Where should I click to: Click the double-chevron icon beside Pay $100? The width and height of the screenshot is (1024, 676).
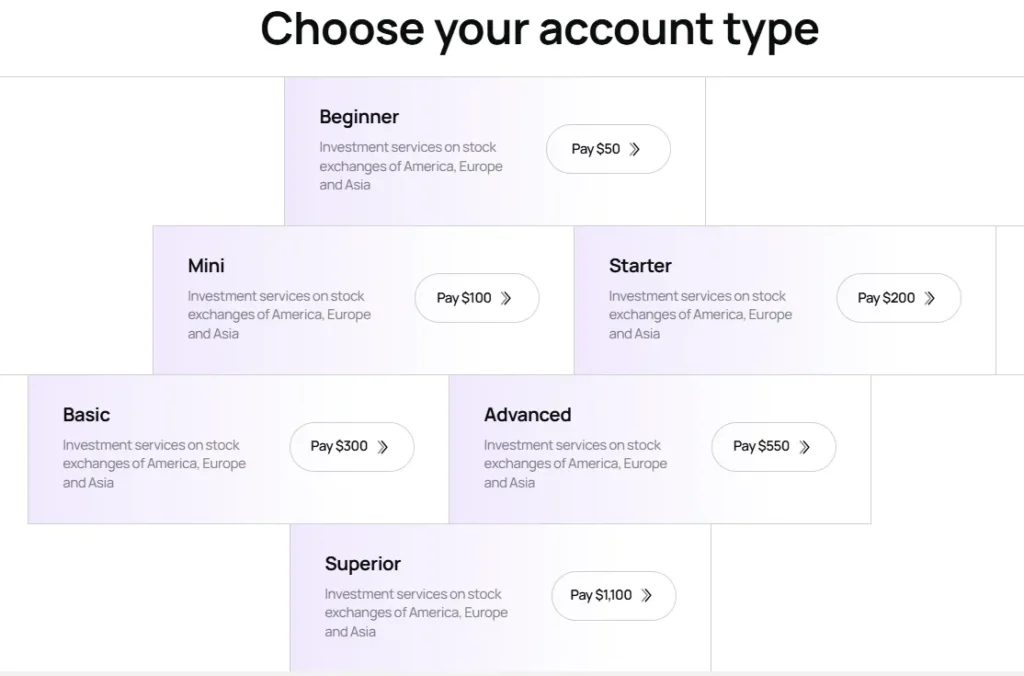[x=506, y=298]
